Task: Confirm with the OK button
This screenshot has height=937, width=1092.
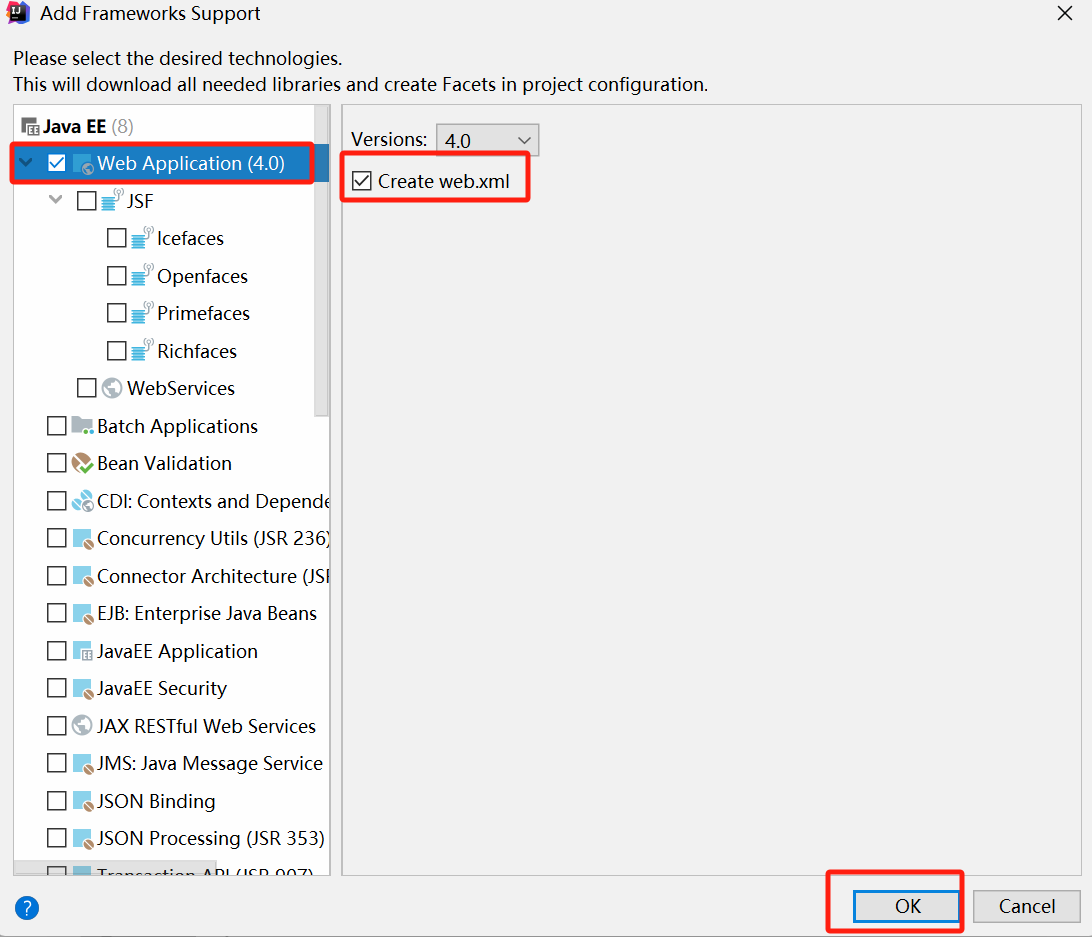Action: pyautogui.click(x=906, y=906)
